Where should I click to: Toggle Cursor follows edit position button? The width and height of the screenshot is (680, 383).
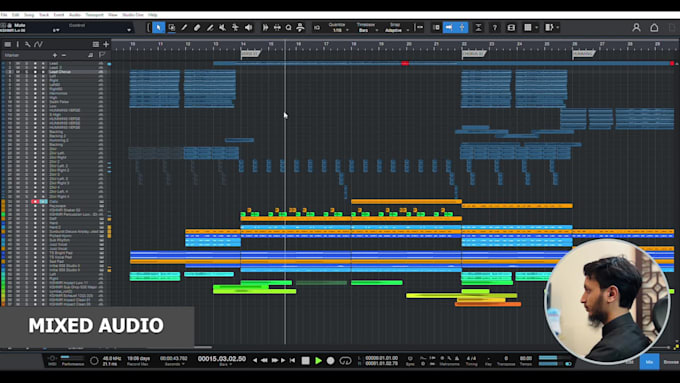462,28
